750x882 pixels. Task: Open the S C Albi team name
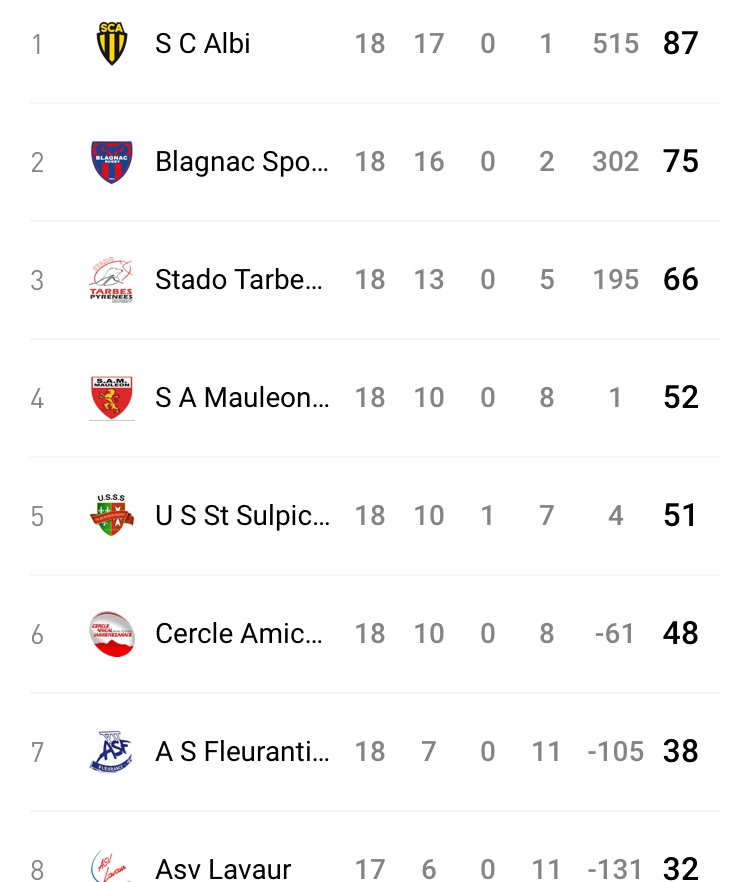pyautogui.click(x=203, y=44)
